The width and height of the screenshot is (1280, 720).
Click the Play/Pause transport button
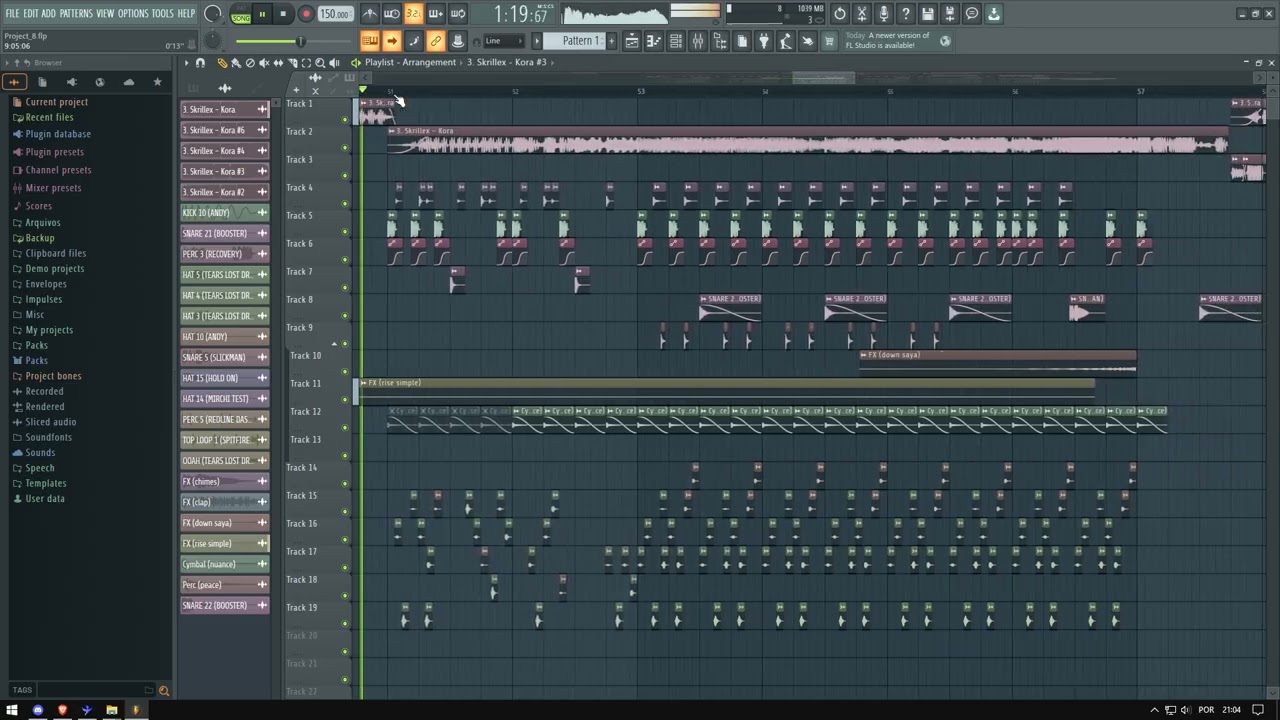[x=261, y=14]
